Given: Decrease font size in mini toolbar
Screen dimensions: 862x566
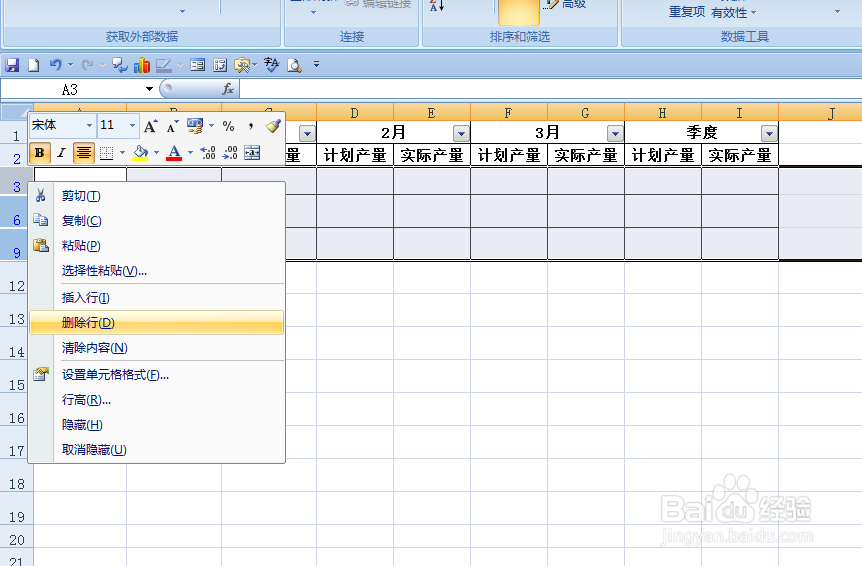Looking at the screenshot, I should click(x=172, y=126).
